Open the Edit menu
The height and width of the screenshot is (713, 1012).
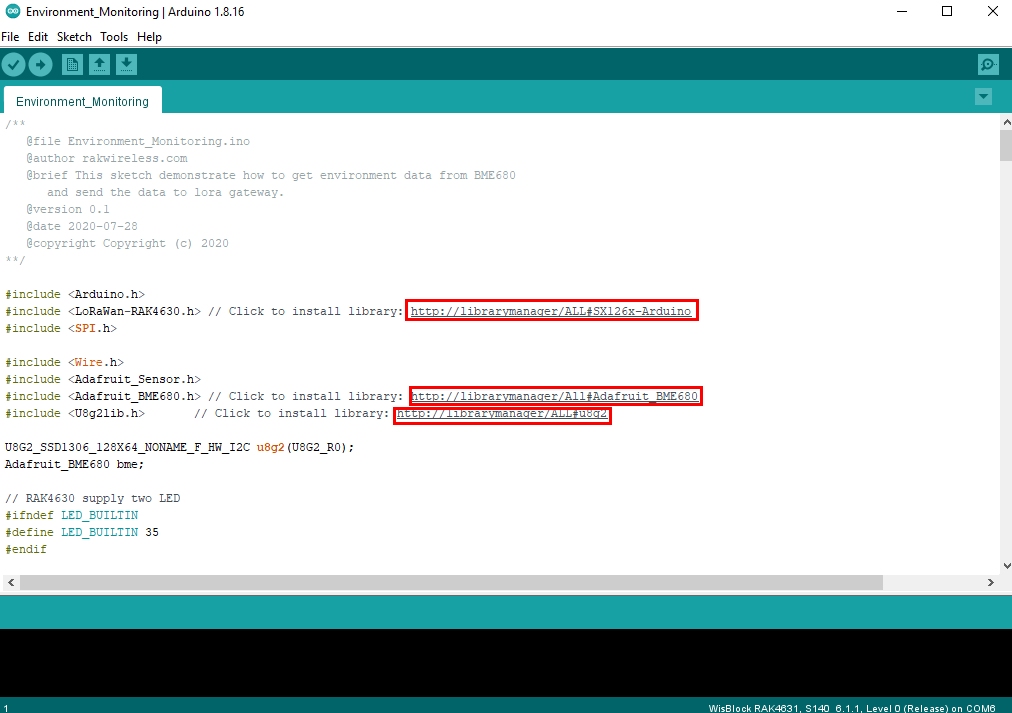[x=38, y=37]
